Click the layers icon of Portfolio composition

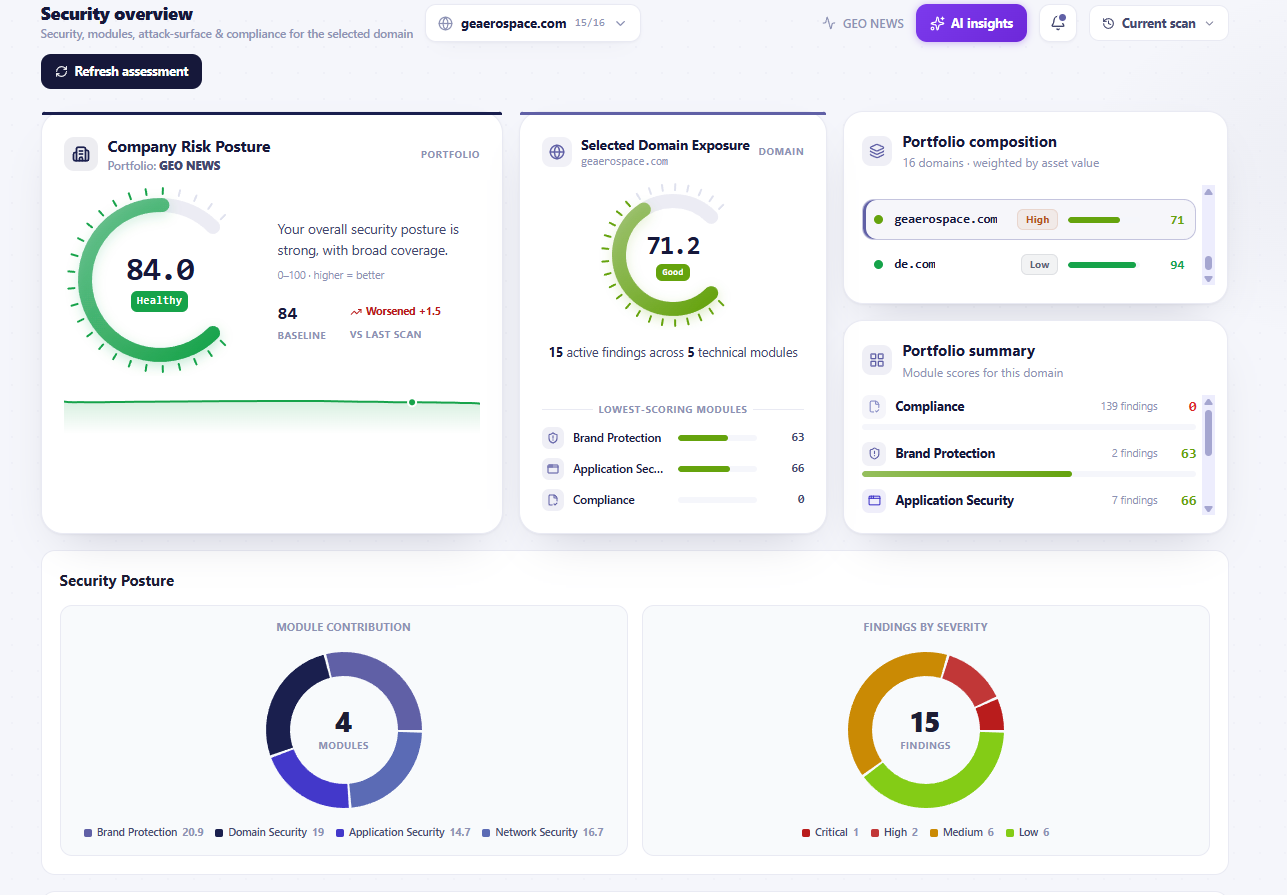(x=877, y=151)
